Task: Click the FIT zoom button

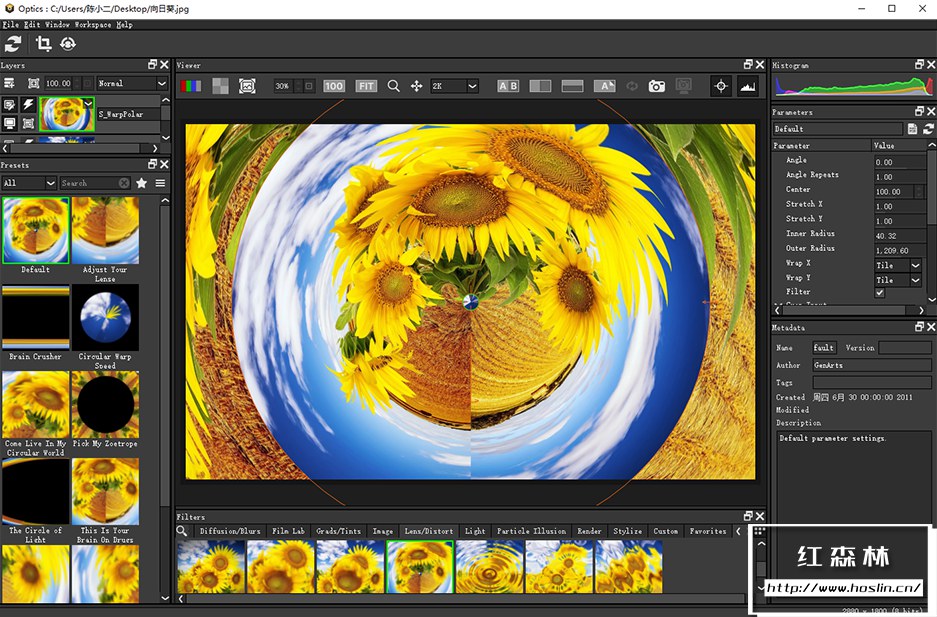Action: 366,86
